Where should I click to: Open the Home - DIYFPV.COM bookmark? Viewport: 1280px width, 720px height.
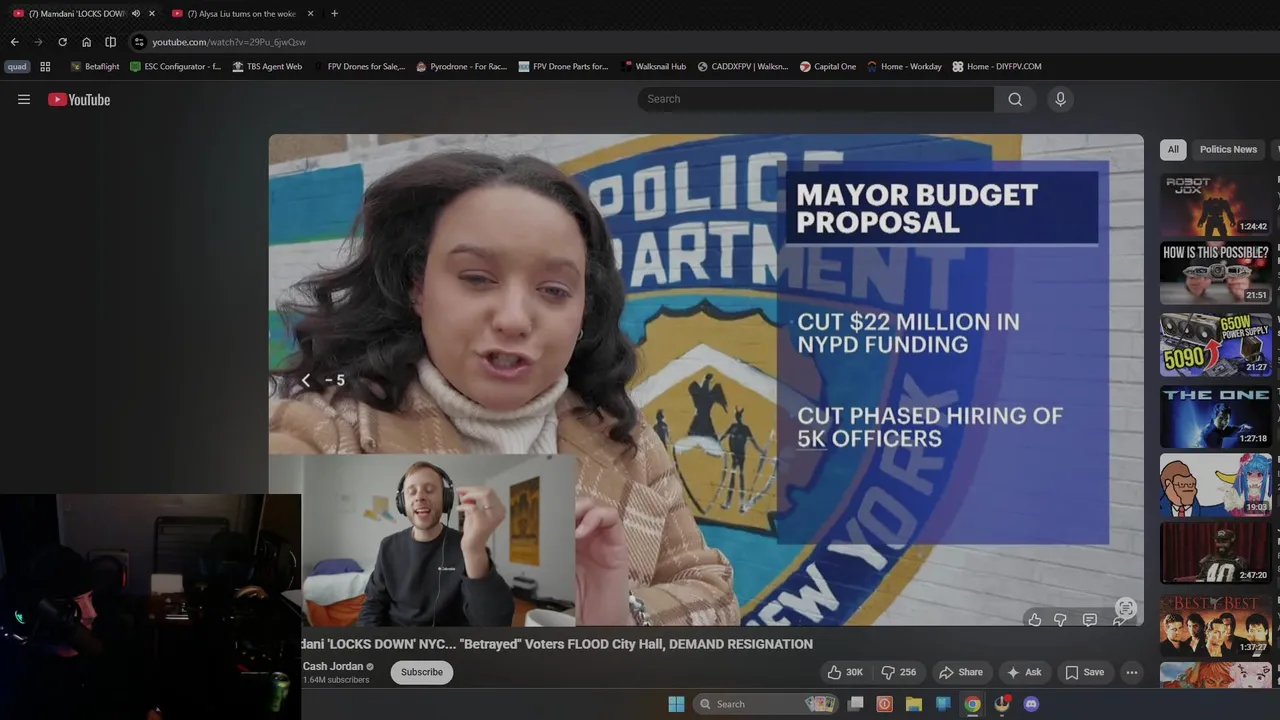[997, 67]
